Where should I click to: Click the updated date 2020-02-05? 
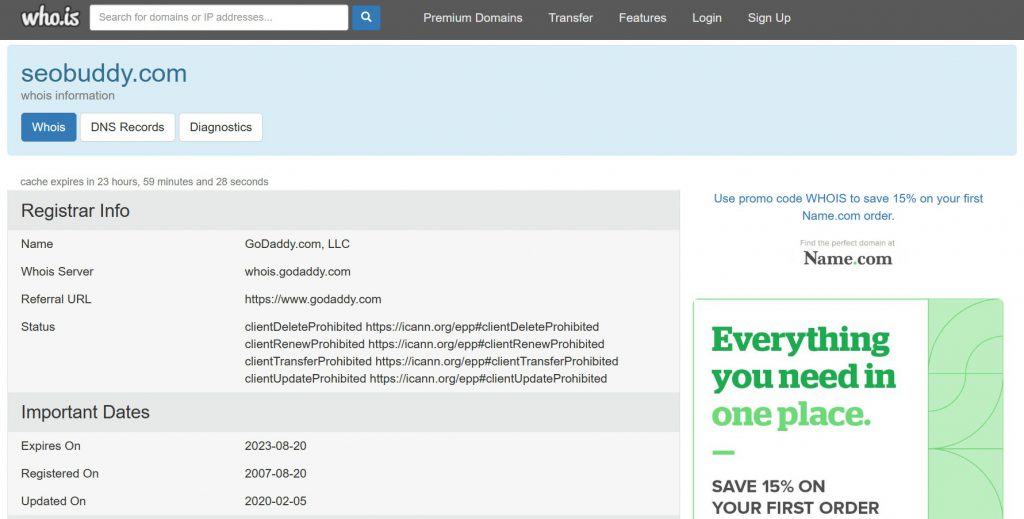(x=276, y=501)
